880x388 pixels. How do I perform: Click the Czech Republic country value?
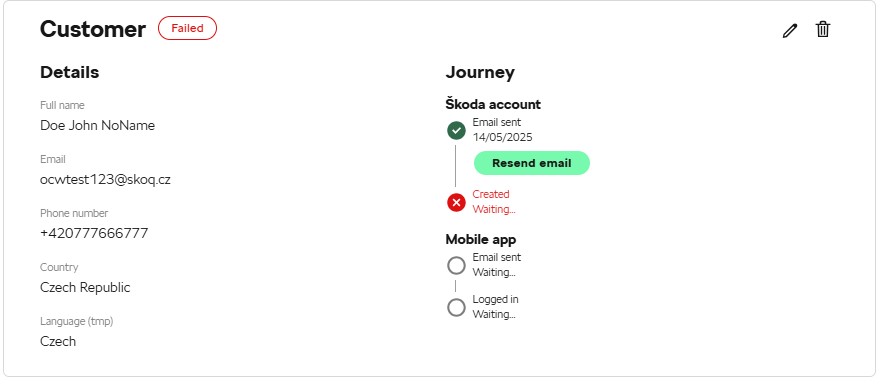point(85,287)
